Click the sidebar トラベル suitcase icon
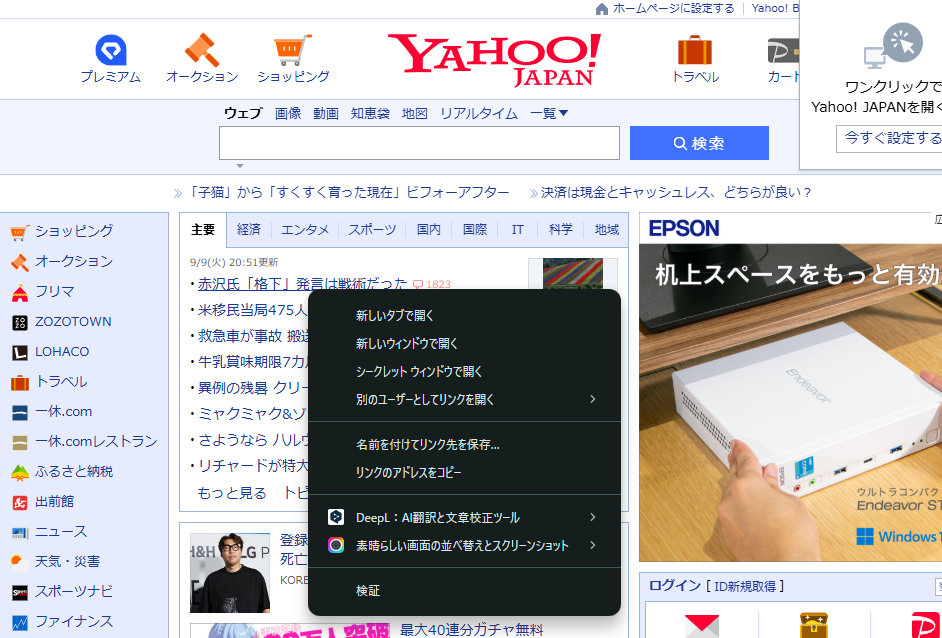 coord(20,383)
